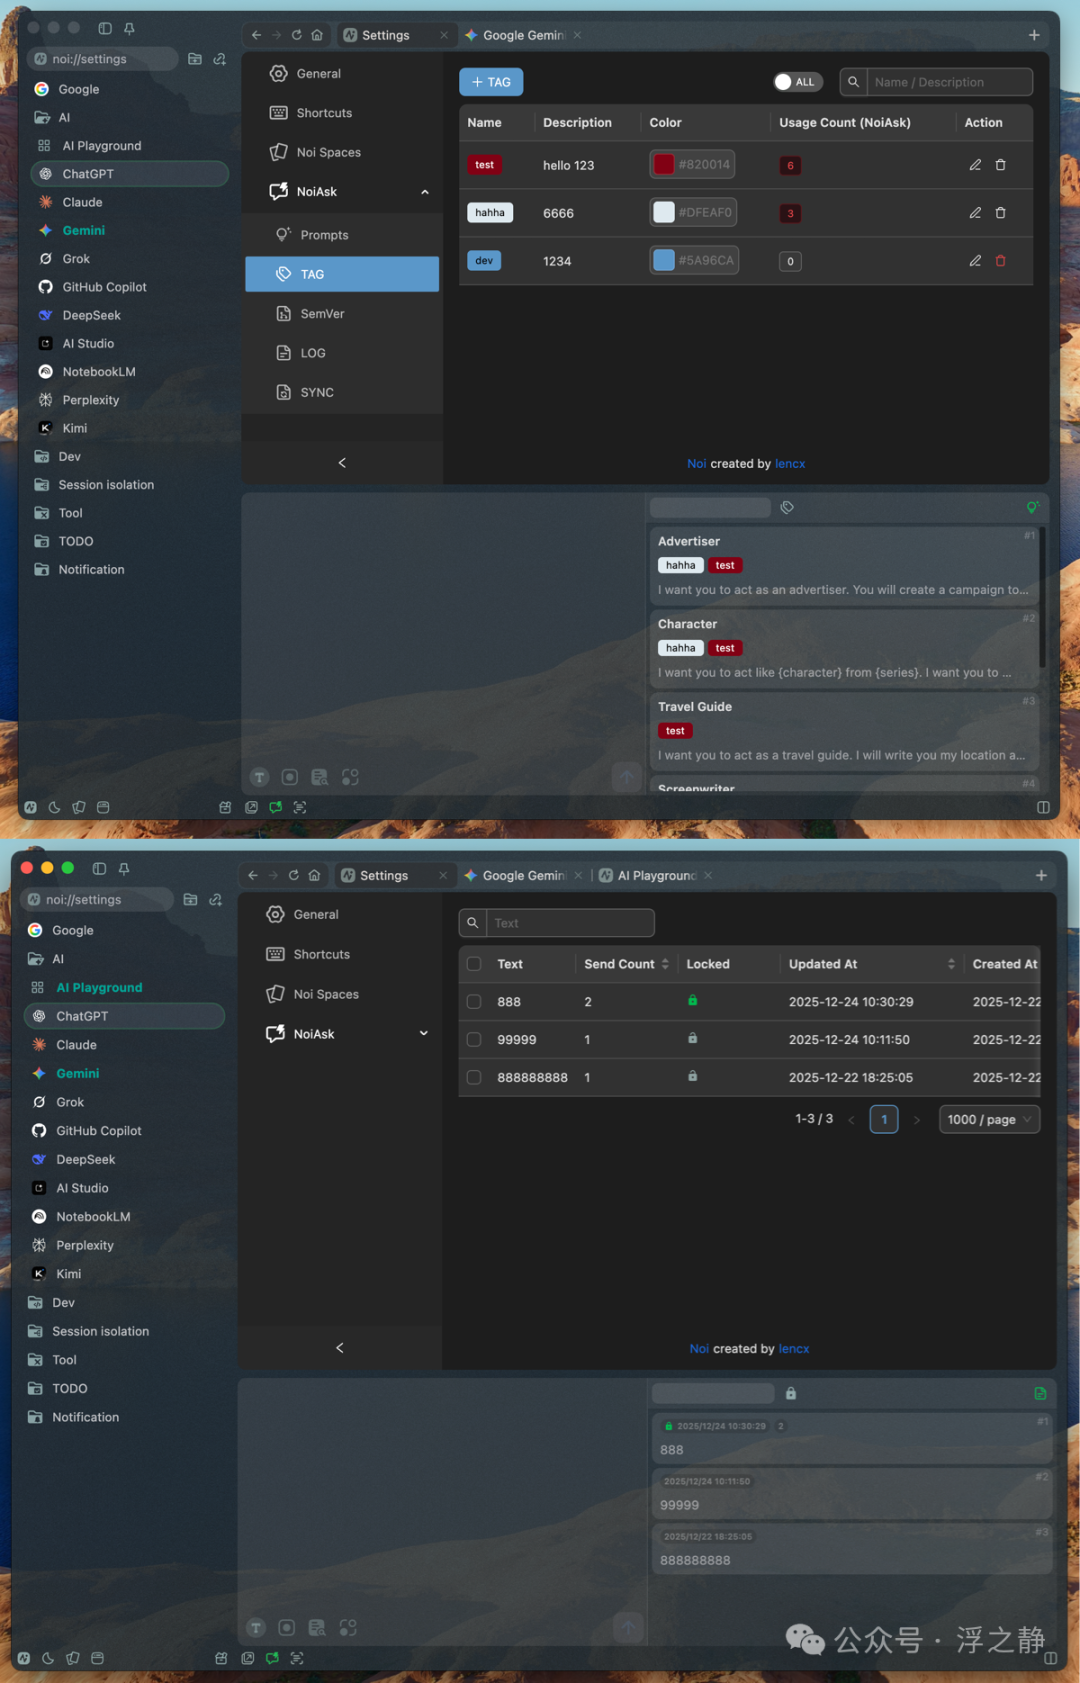
Task: Open the Prompts settings section
Action: (342, 235)
